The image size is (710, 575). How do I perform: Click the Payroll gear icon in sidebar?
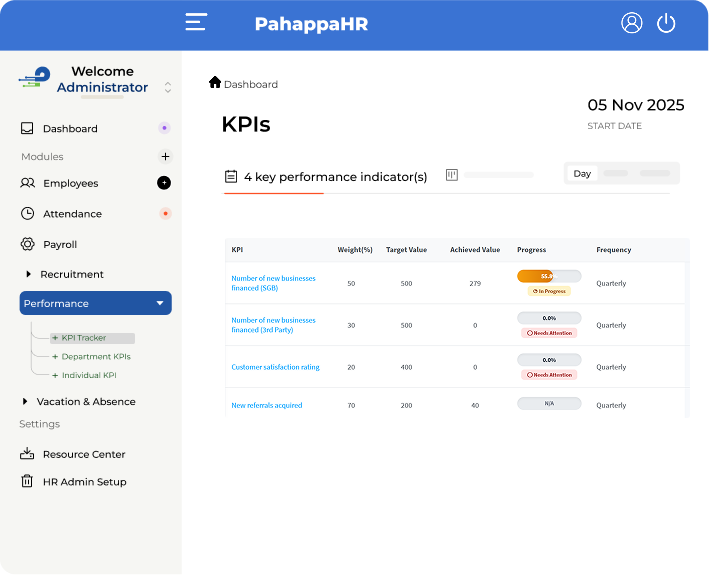tap(28, 244)
